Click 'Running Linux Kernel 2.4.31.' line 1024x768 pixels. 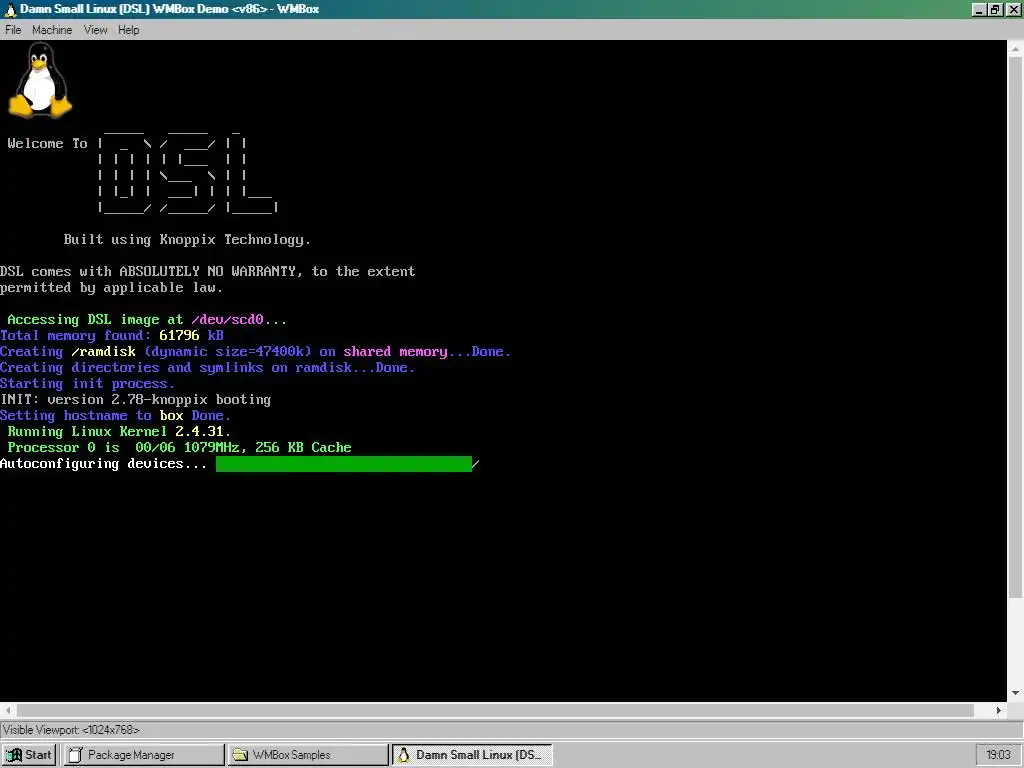(x=119, y=432)
